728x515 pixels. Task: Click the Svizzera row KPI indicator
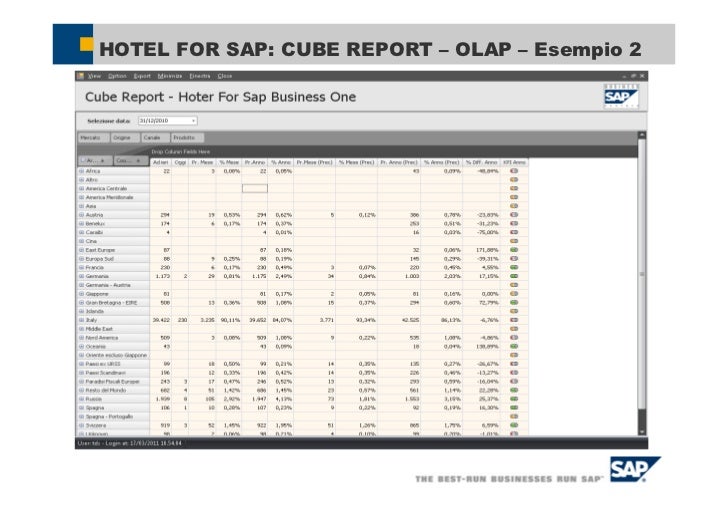[x=514, y=425]
